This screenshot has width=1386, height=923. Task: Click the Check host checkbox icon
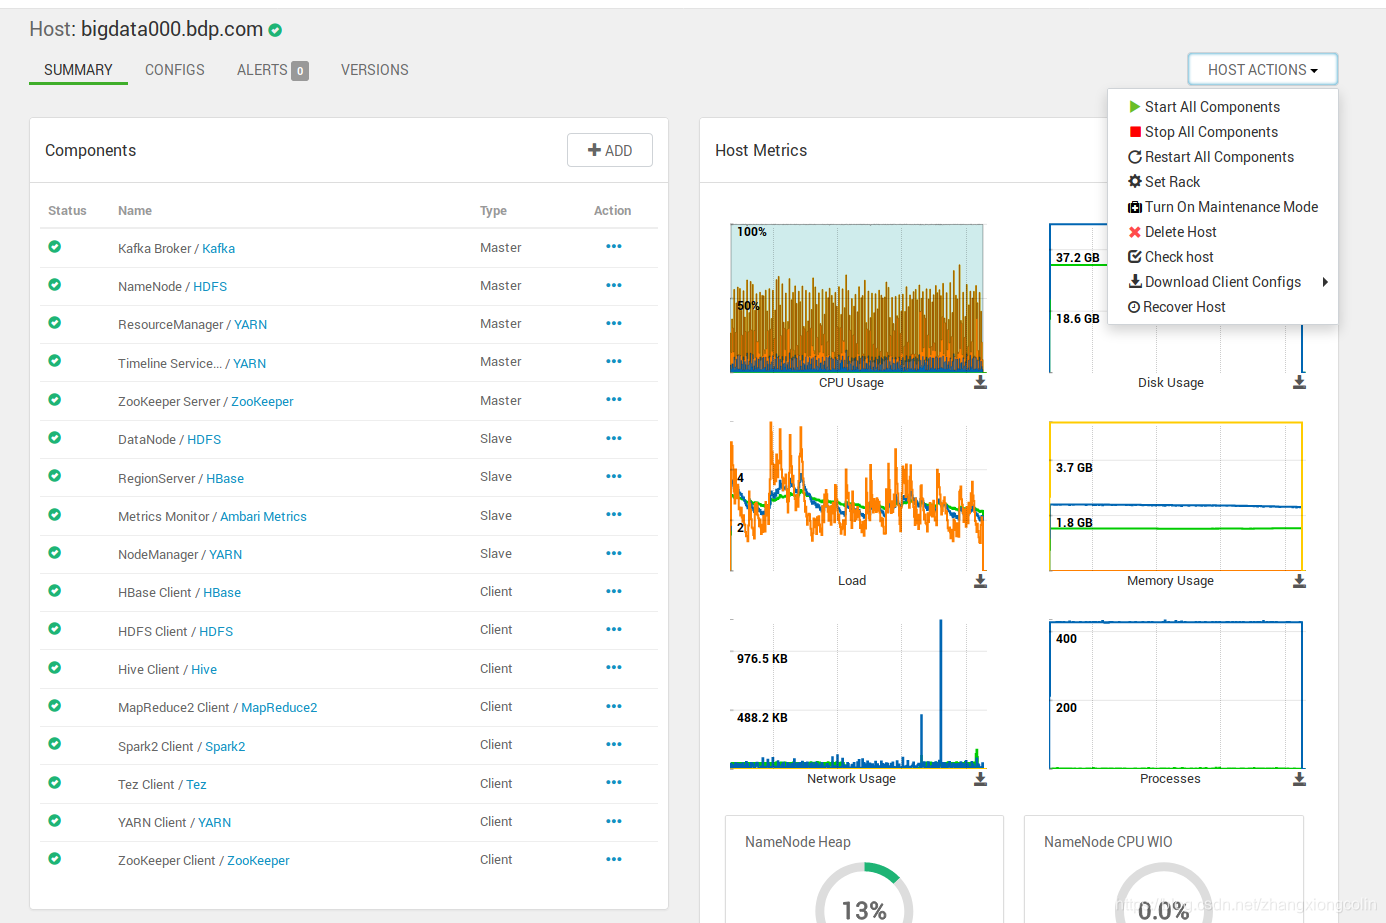coord(1135,257)
